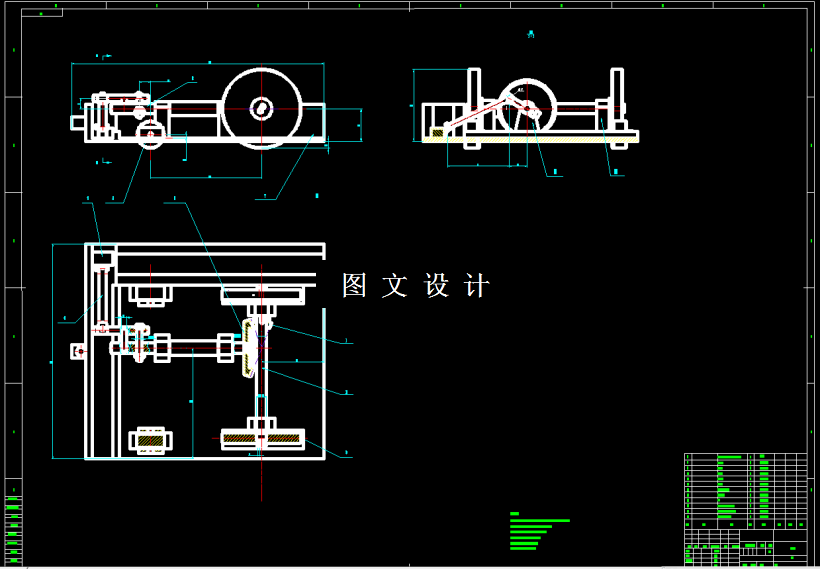Click the spoked wheel in the side view

click(526, 108)
